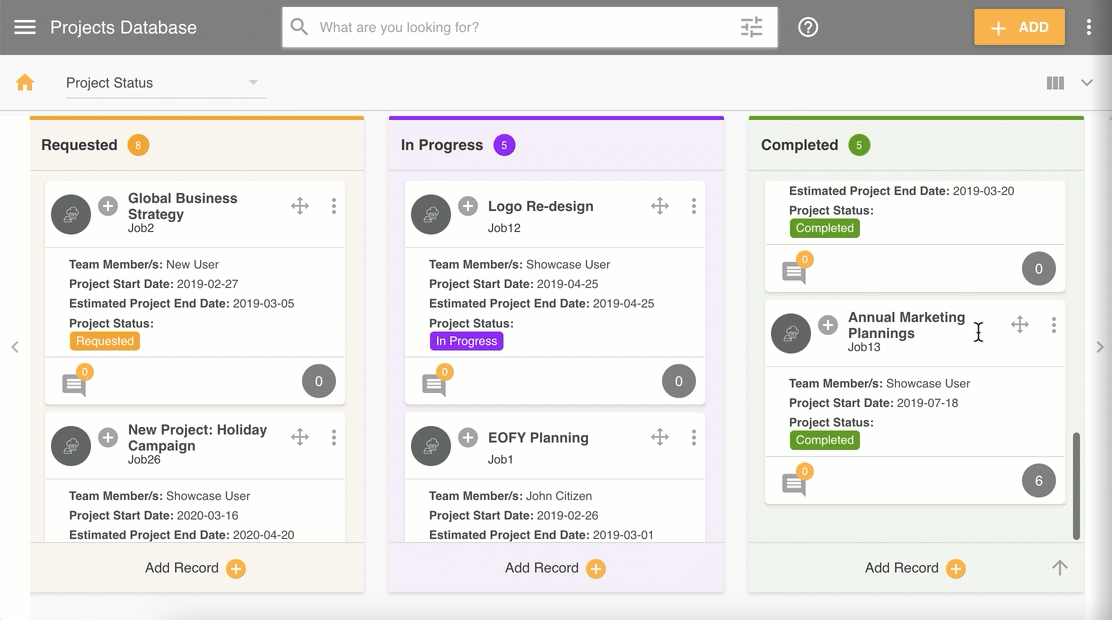The height and width of the screenshot is (620, 1112).
Task: Click plus icon beside New Project: Holiday Campaign
Action: pyautogui.click(x=108, y=437)
